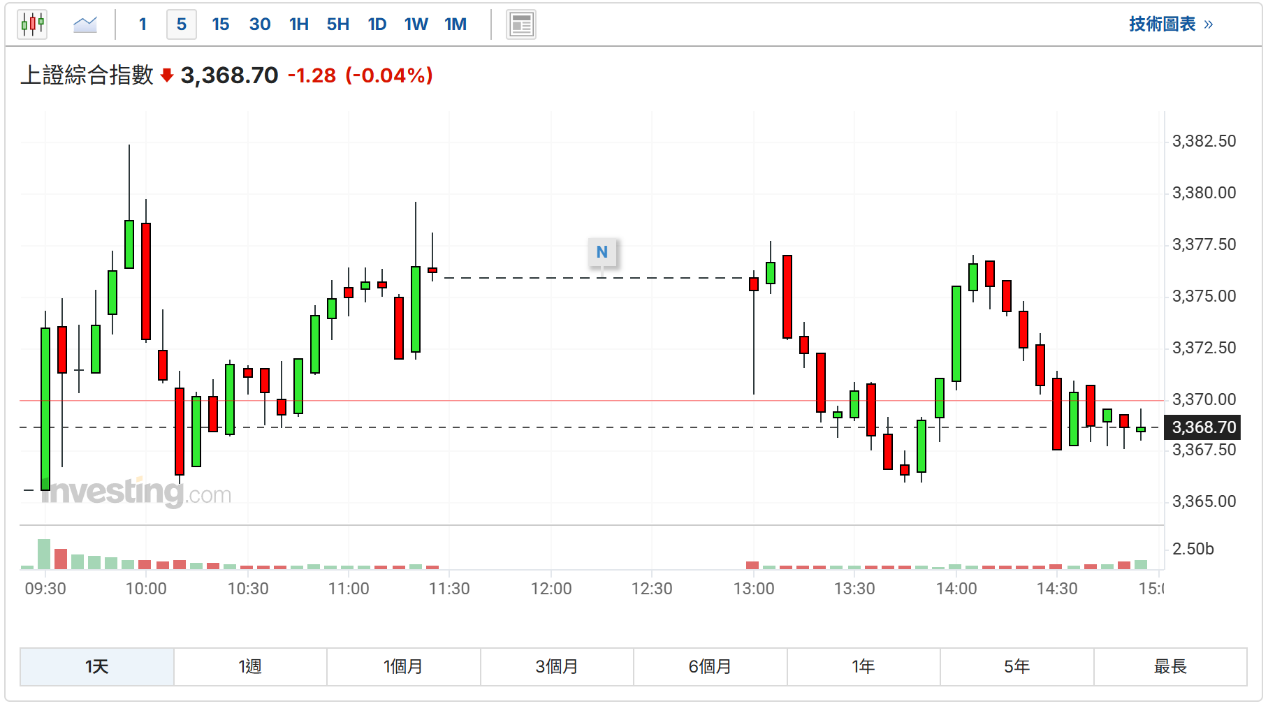Image resolution: width=1268 pixels, height=706 pixels.
Task: Select the 1W interval
Action: coord(416,24)
